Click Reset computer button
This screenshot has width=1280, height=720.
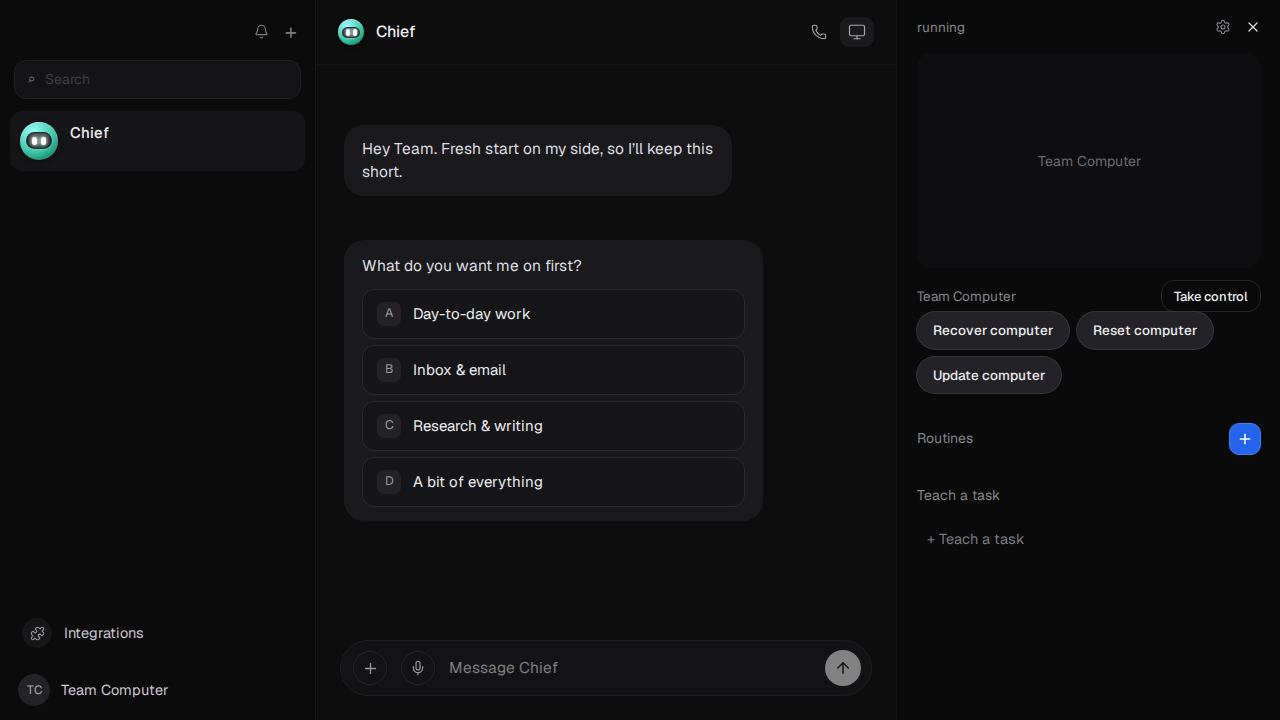[1145, 330]
